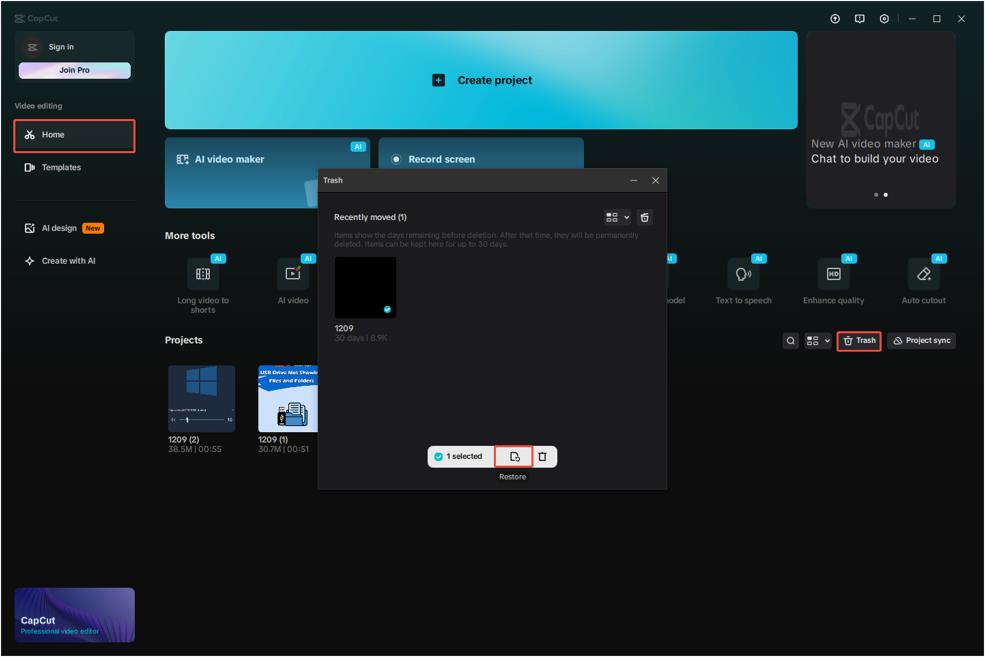This screenshot has width=985, height=657.
Task: Minimize the Trash dialog
Action: 634,180
